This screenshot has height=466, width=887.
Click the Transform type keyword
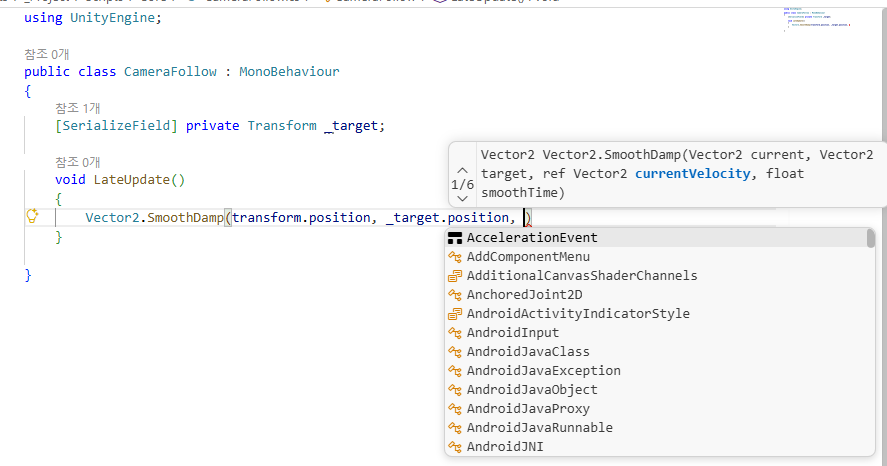tap(282, 126)
